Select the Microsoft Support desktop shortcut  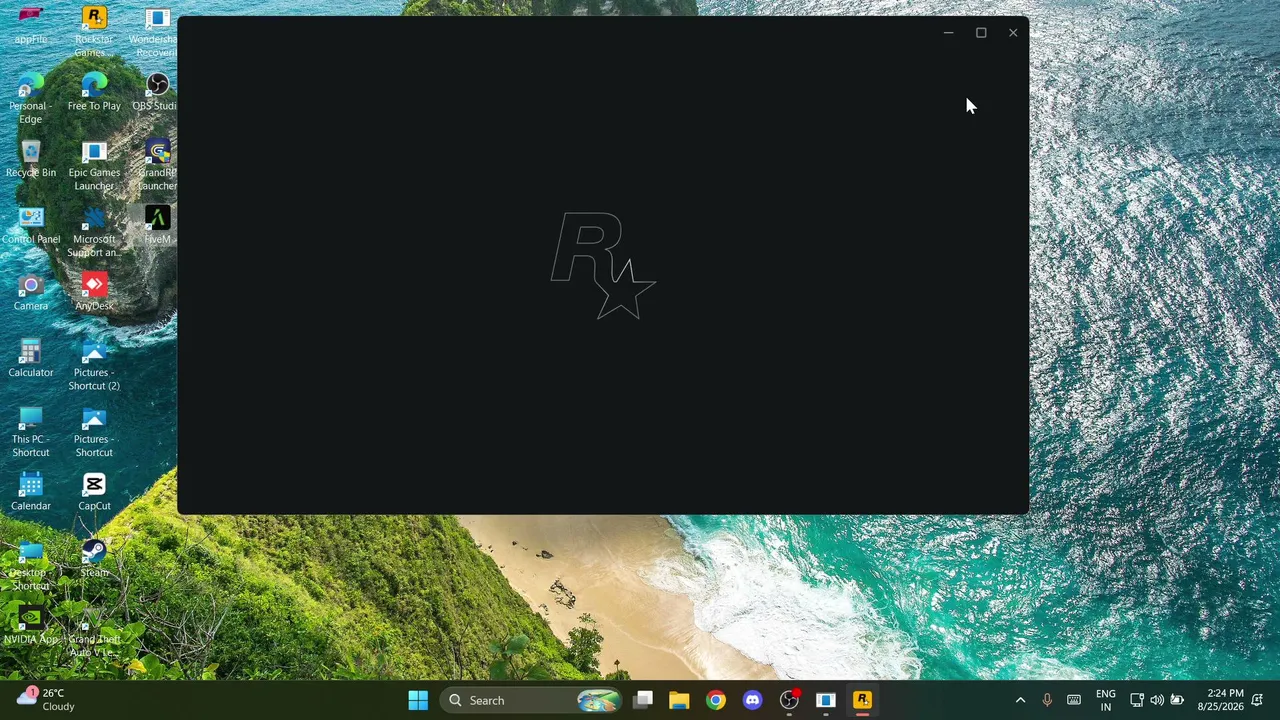pos(94,232)
